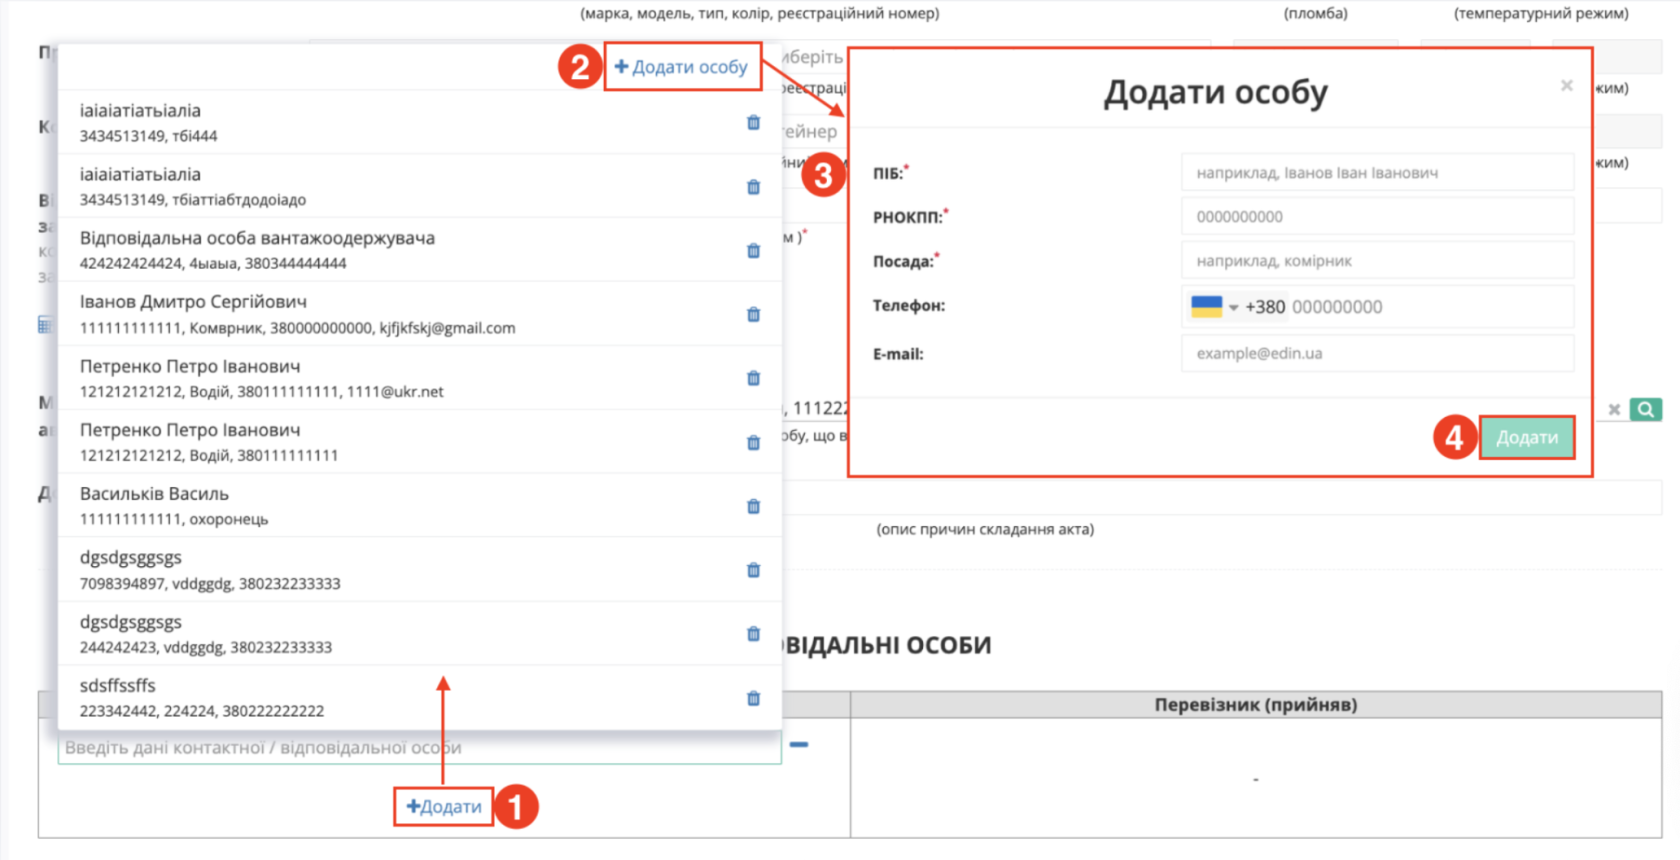Close the Додати особу dialog

[x=1567, y=86]
